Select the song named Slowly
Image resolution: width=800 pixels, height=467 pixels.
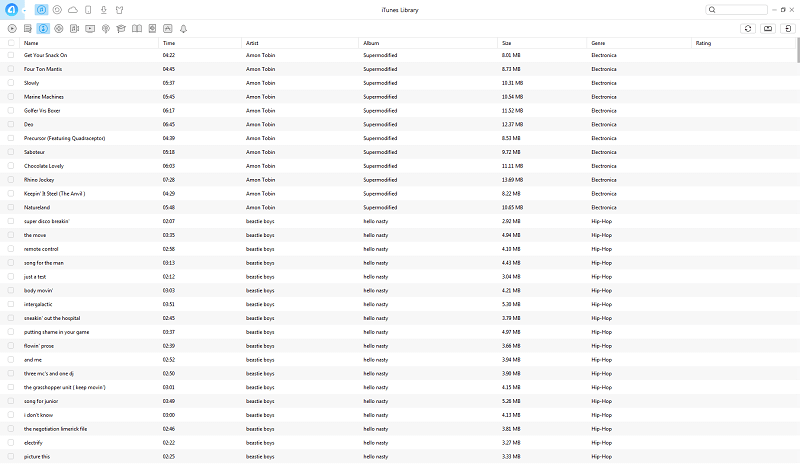(32, 83)
